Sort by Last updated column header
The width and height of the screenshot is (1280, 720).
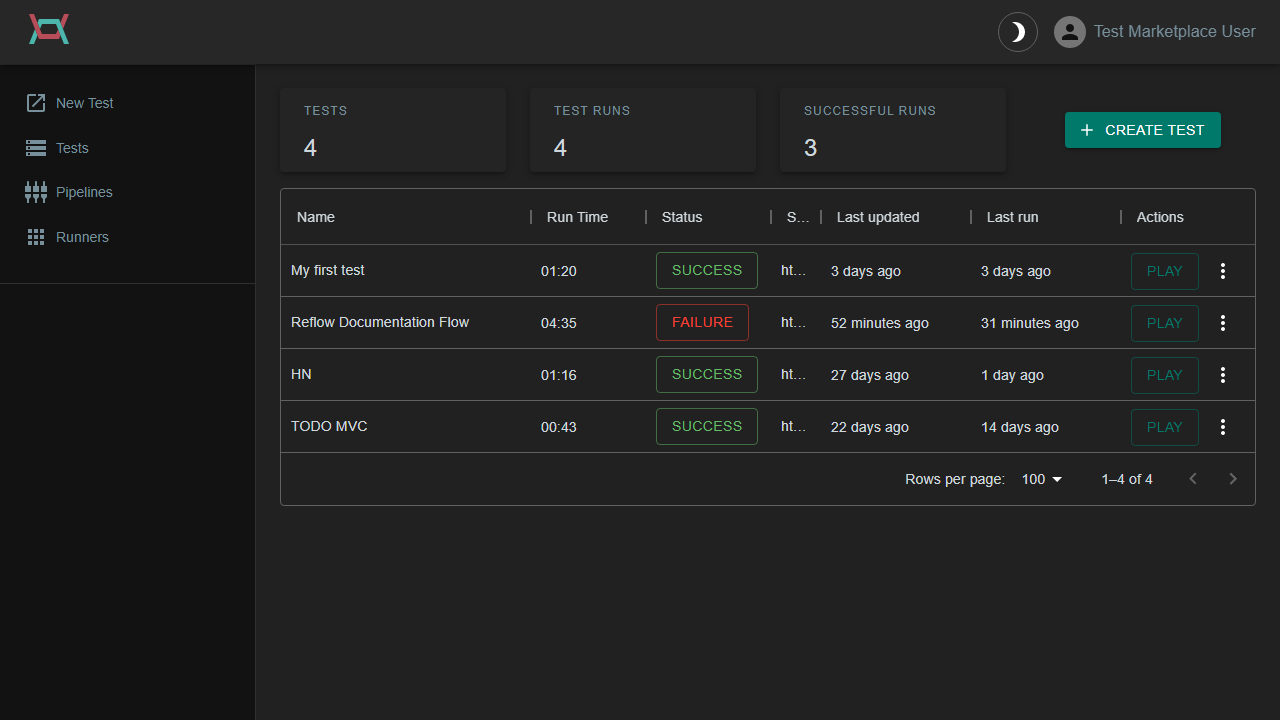click(878, 217)
